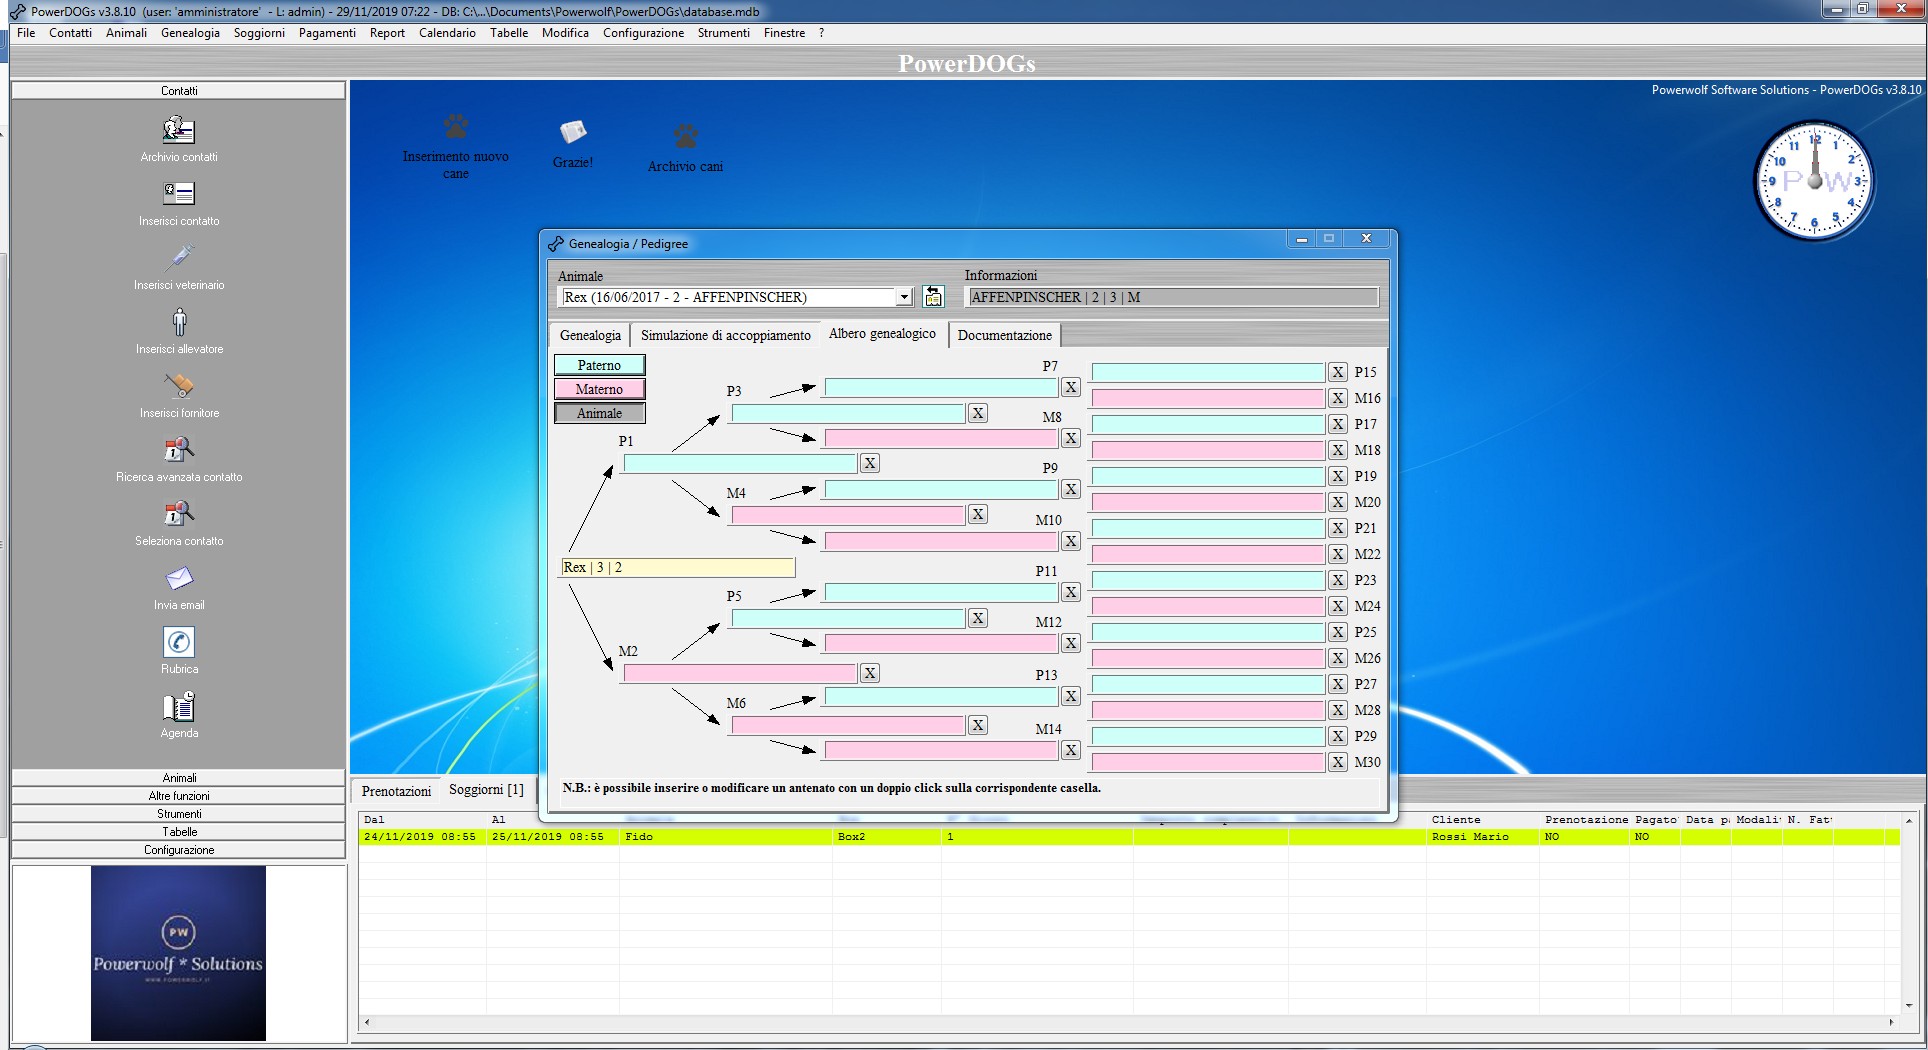
Task: Click the P5 ancestor field
Action: click(x=848, y=618)
